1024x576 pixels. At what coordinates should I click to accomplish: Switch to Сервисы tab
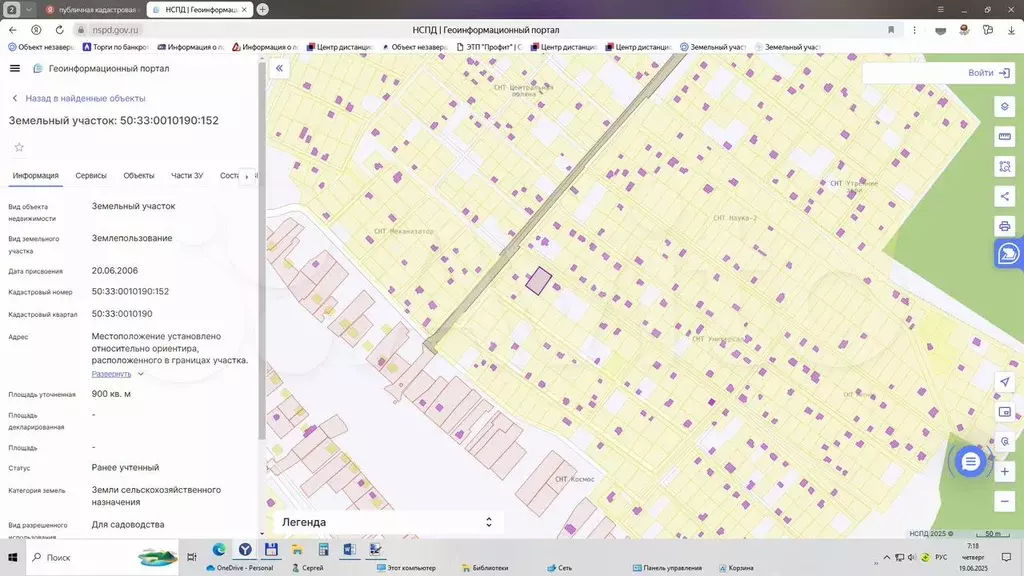[91, 176]
